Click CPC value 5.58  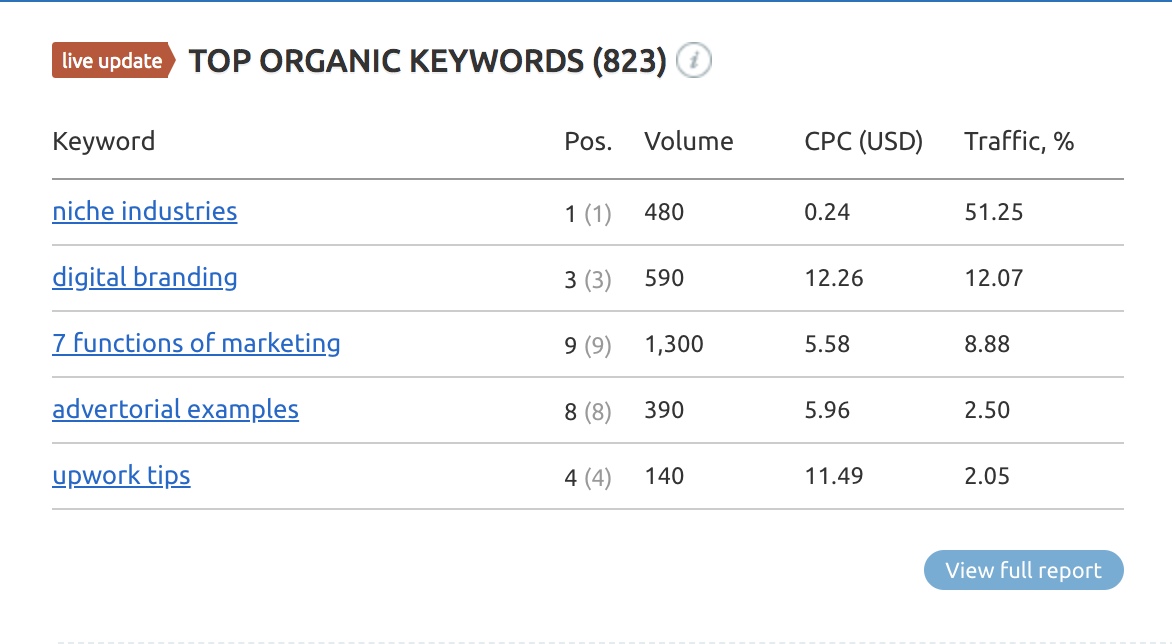pos(827,344)
